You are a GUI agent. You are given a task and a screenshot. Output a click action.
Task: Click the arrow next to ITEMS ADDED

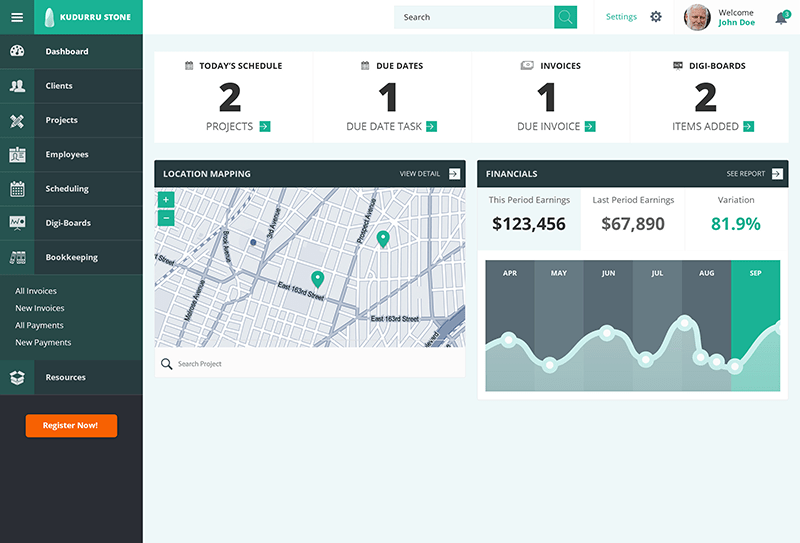[x=748, y=127]
